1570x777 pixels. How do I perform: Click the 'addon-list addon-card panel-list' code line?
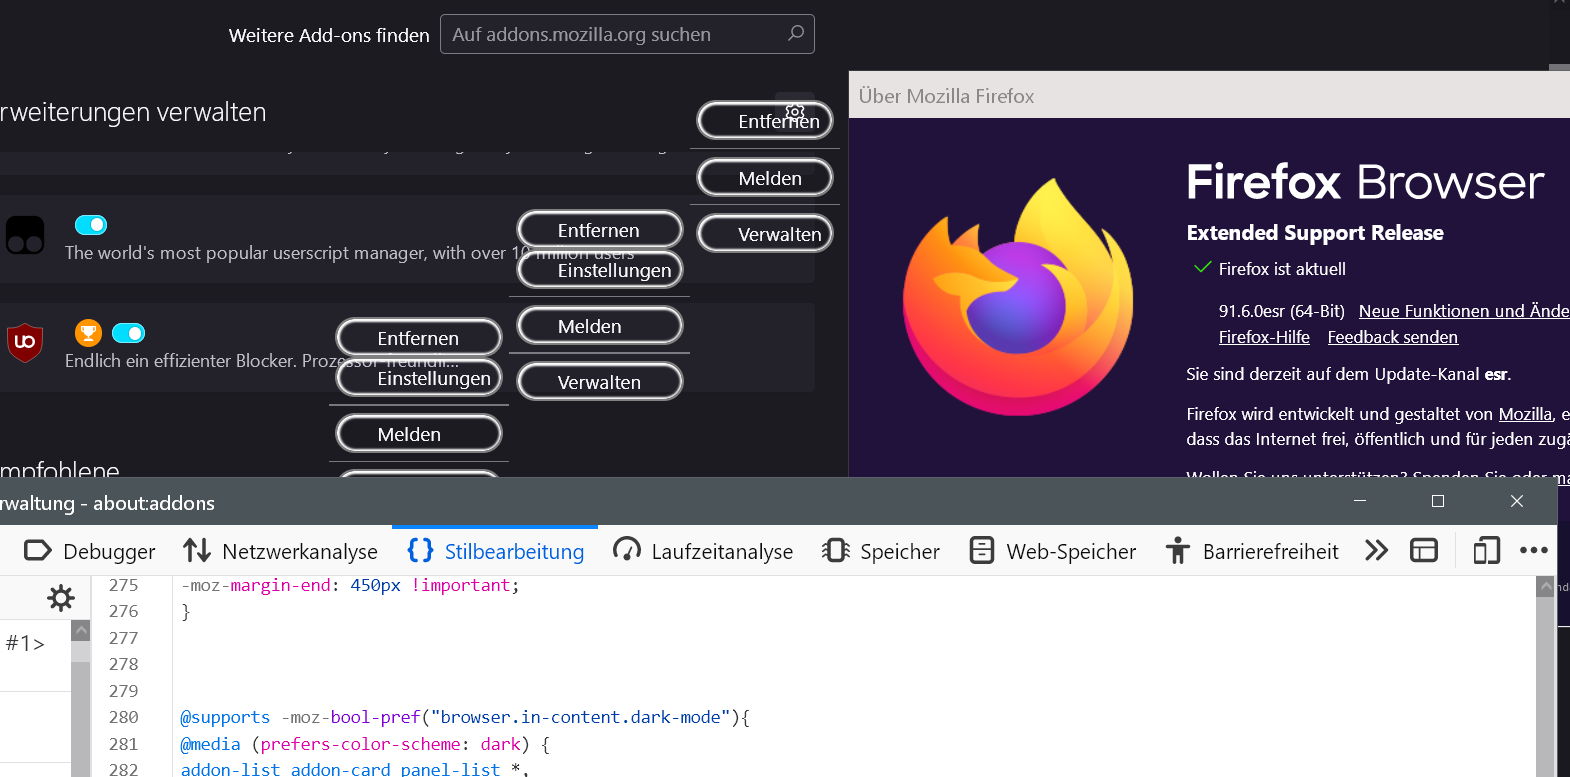pos(354,768)
